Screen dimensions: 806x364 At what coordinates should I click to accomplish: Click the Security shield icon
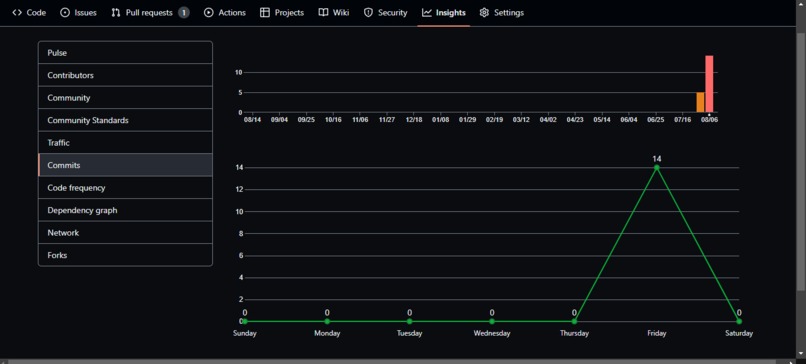tap(368, 13)
